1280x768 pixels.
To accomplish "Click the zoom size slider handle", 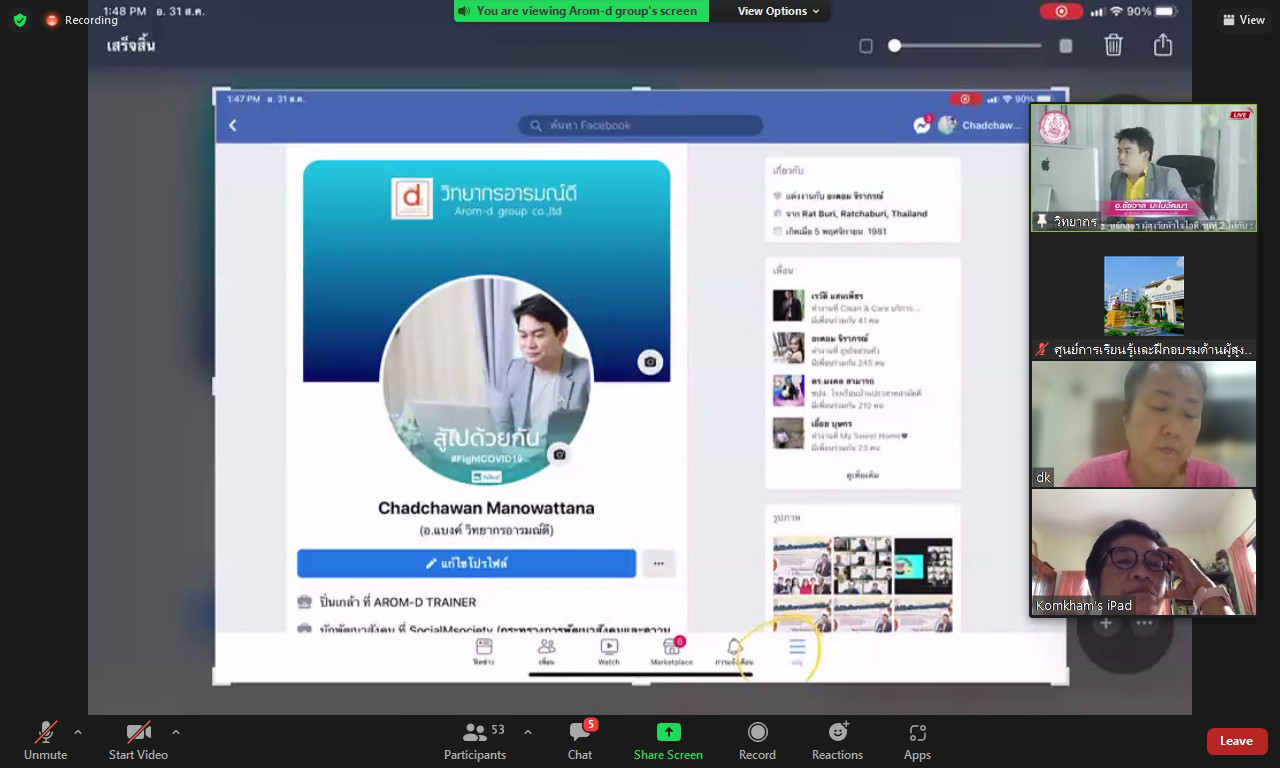I will [895, 46].
